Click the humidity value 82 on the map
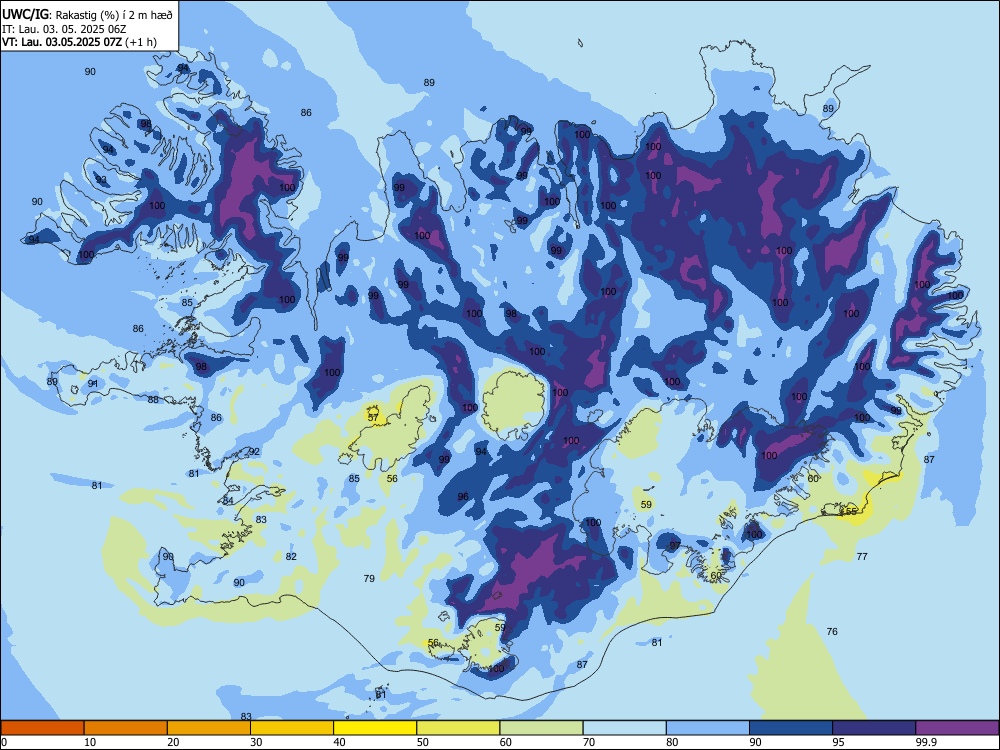Viewport: 1000px width, 750px height. pyautogui.click(x=291, y=556)
